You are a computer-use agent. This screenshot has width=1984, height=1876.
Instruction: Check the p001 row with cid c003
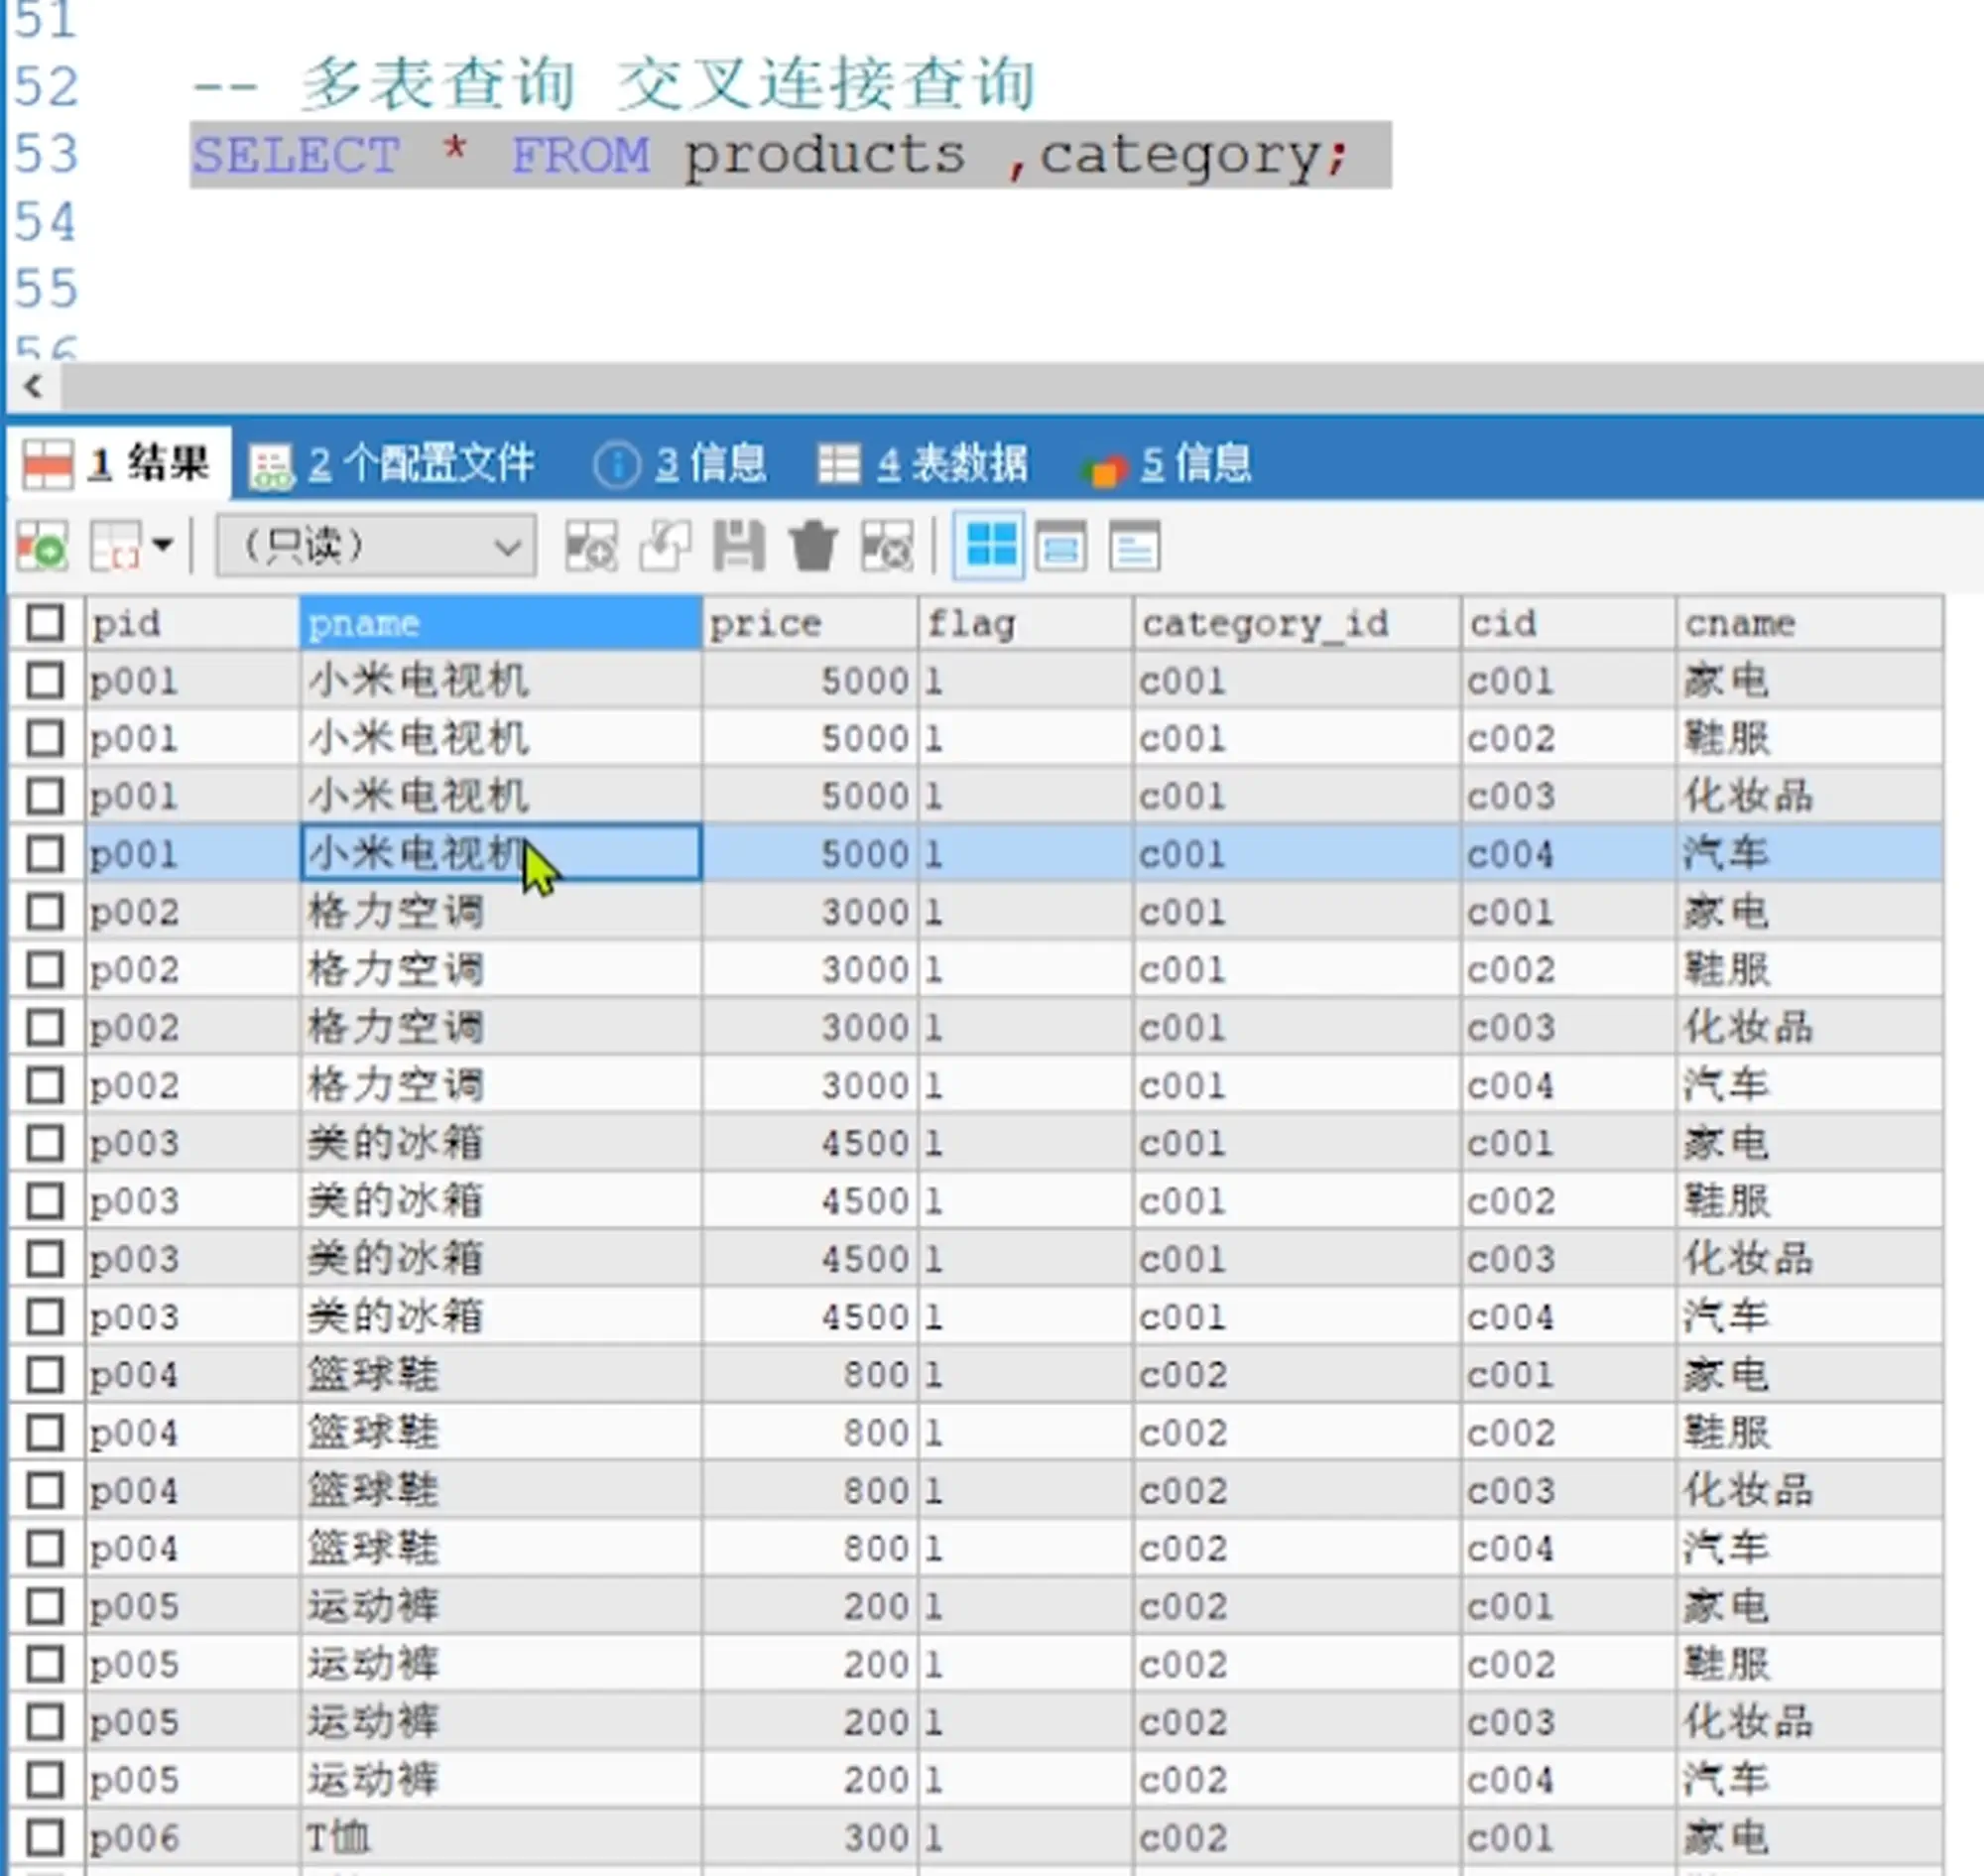(45, 797)
